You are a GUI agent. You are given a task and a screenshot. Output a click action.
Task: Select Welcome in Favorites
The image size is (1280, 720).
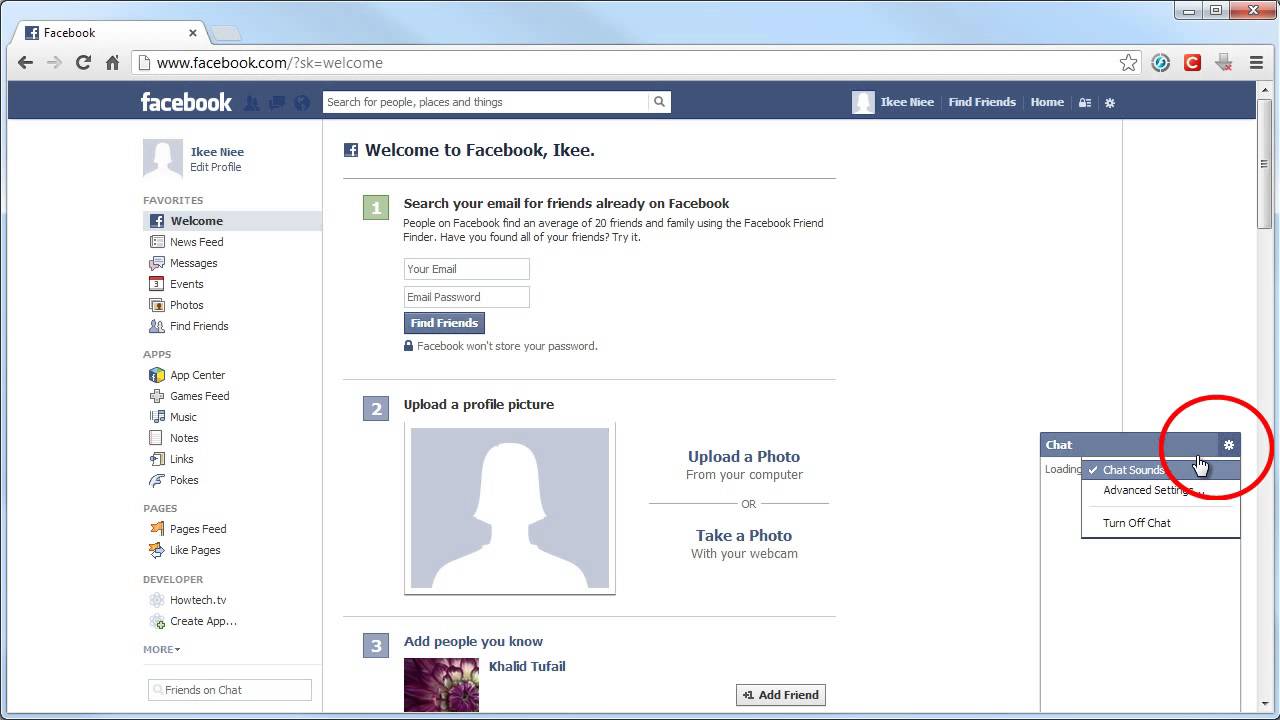(x=232, y=221)
